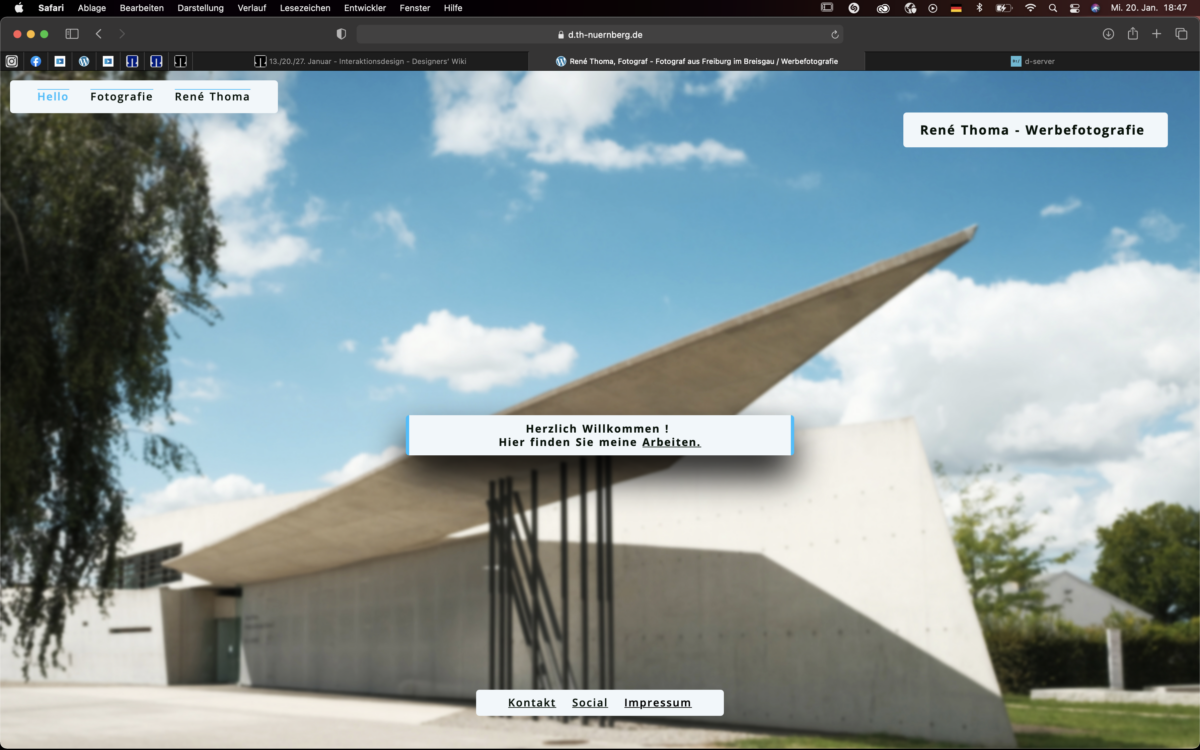Open the pinned Instagram tab
Screen dimensions: 1200x750
(x=12, y=61)
